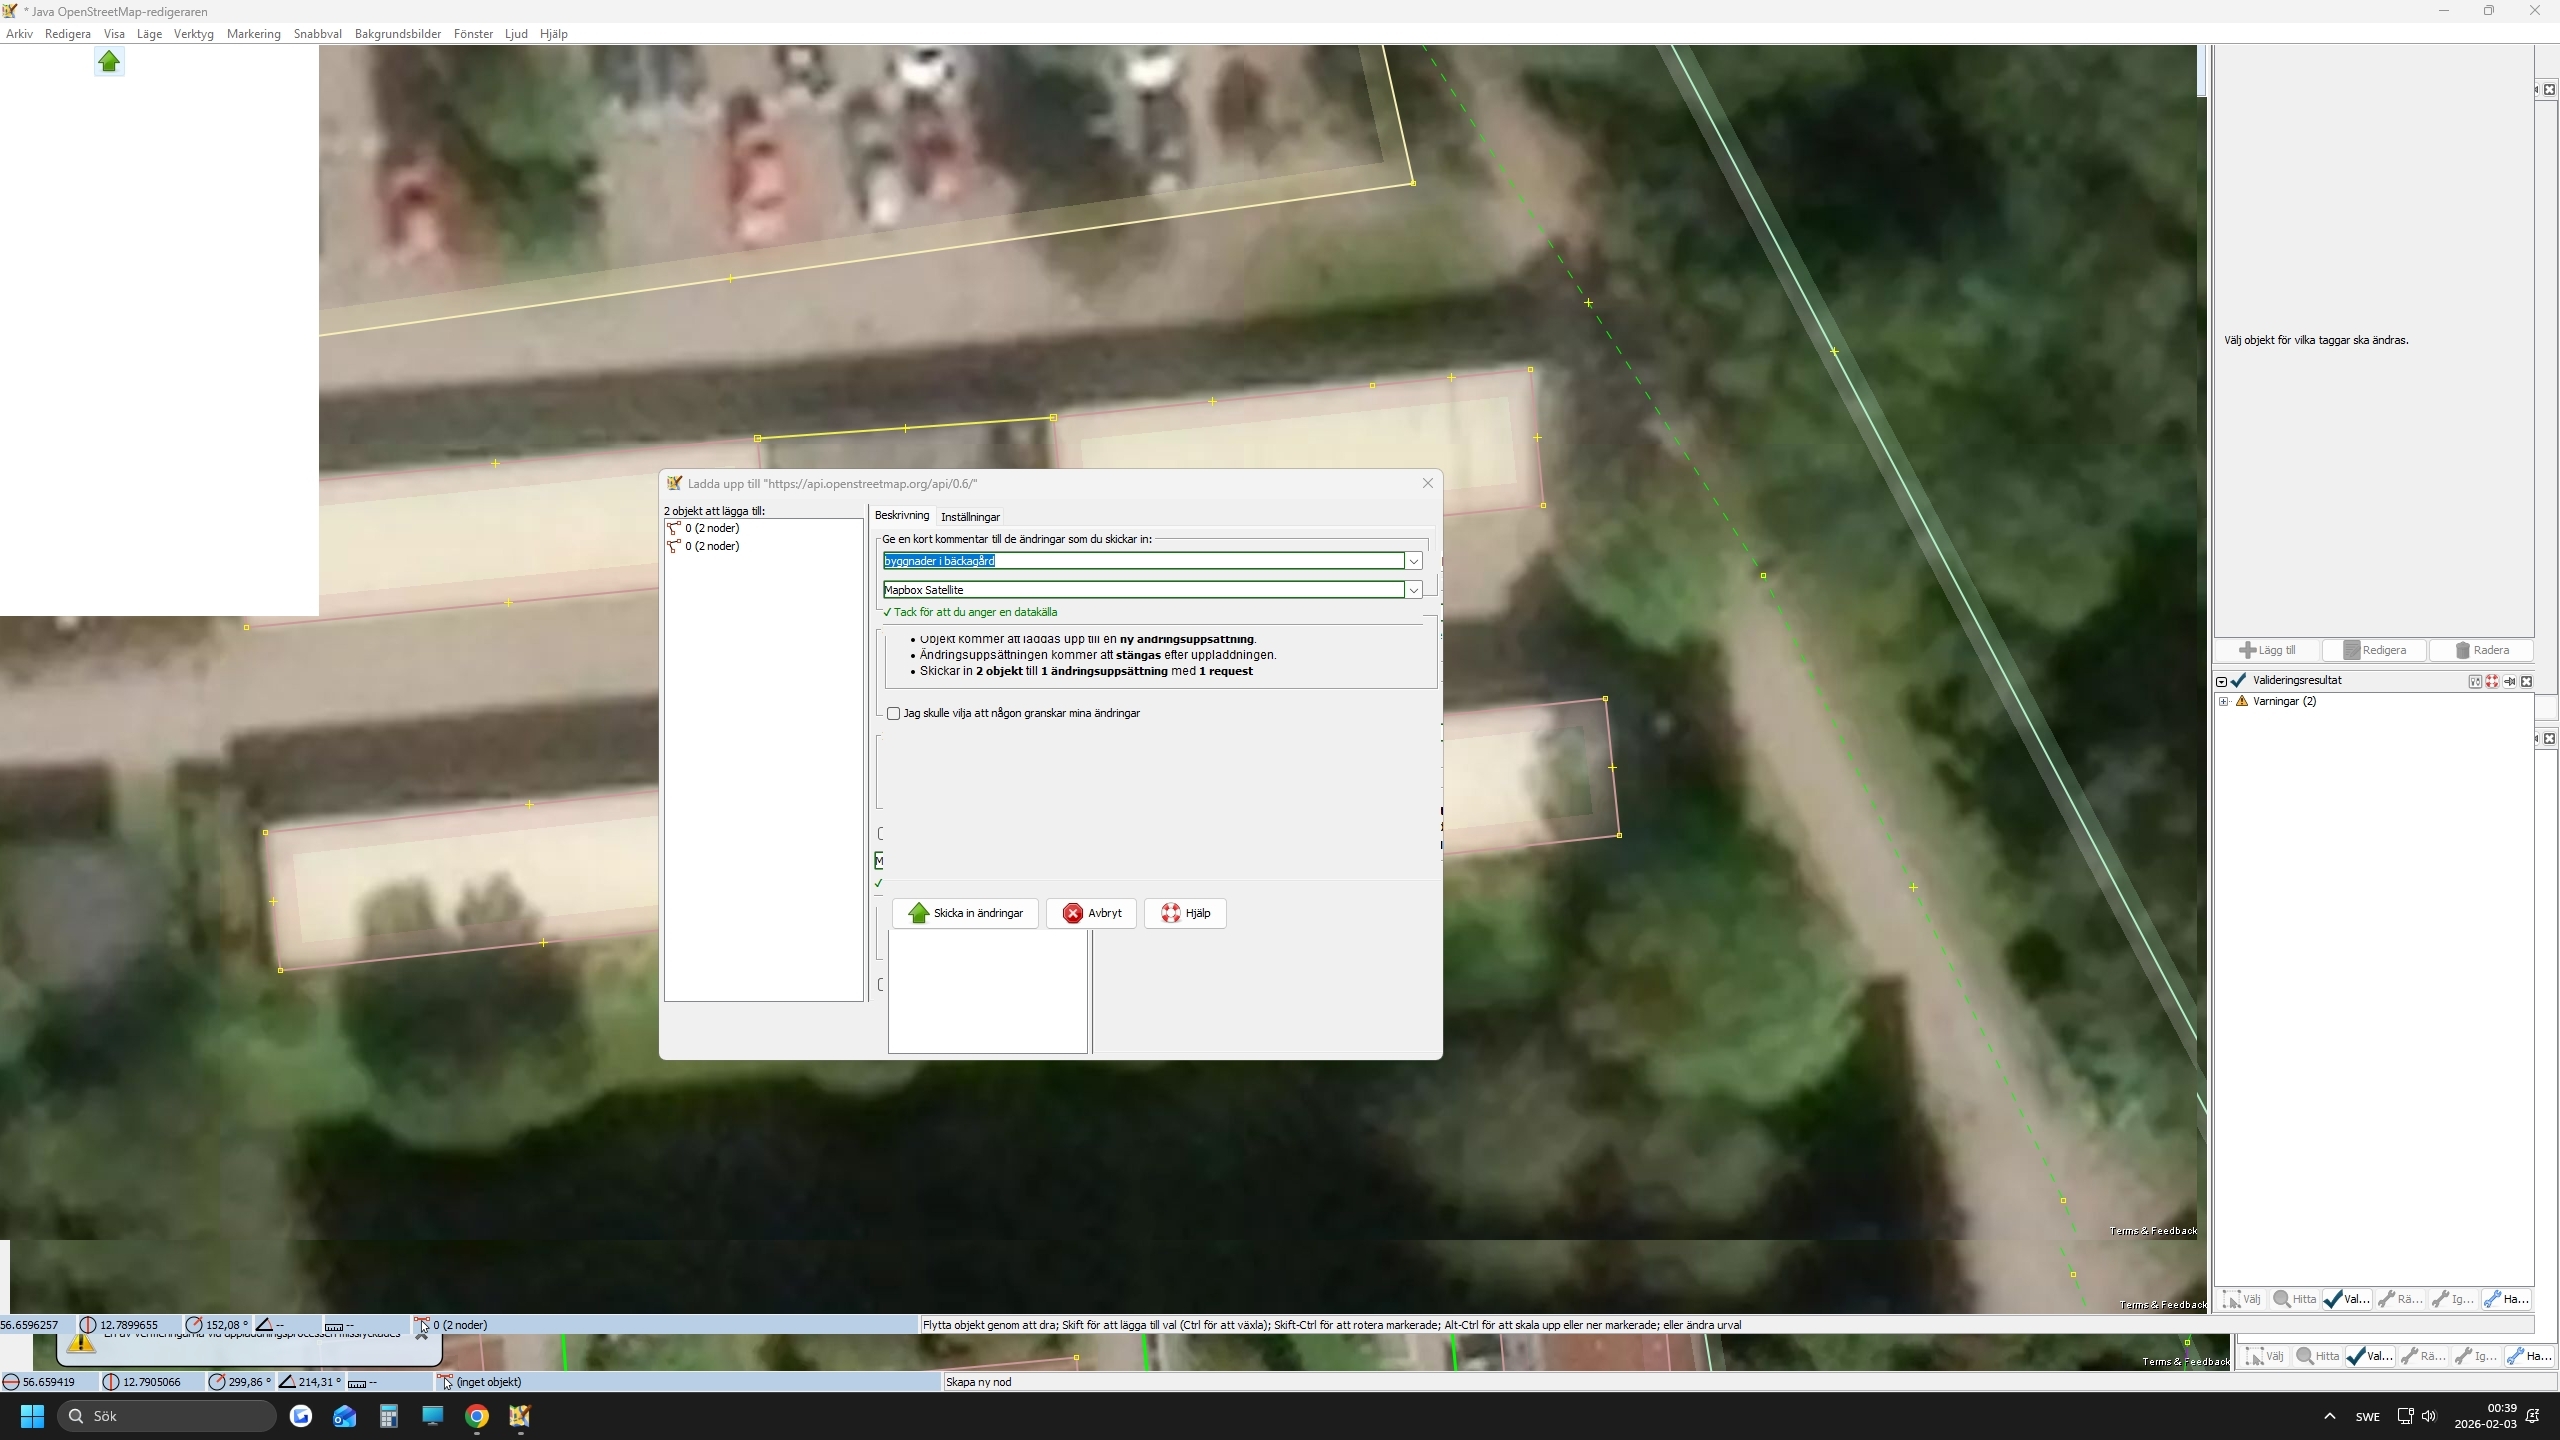Open validation panel preferences icon

pyautogui.click(x=2475, y=681)
